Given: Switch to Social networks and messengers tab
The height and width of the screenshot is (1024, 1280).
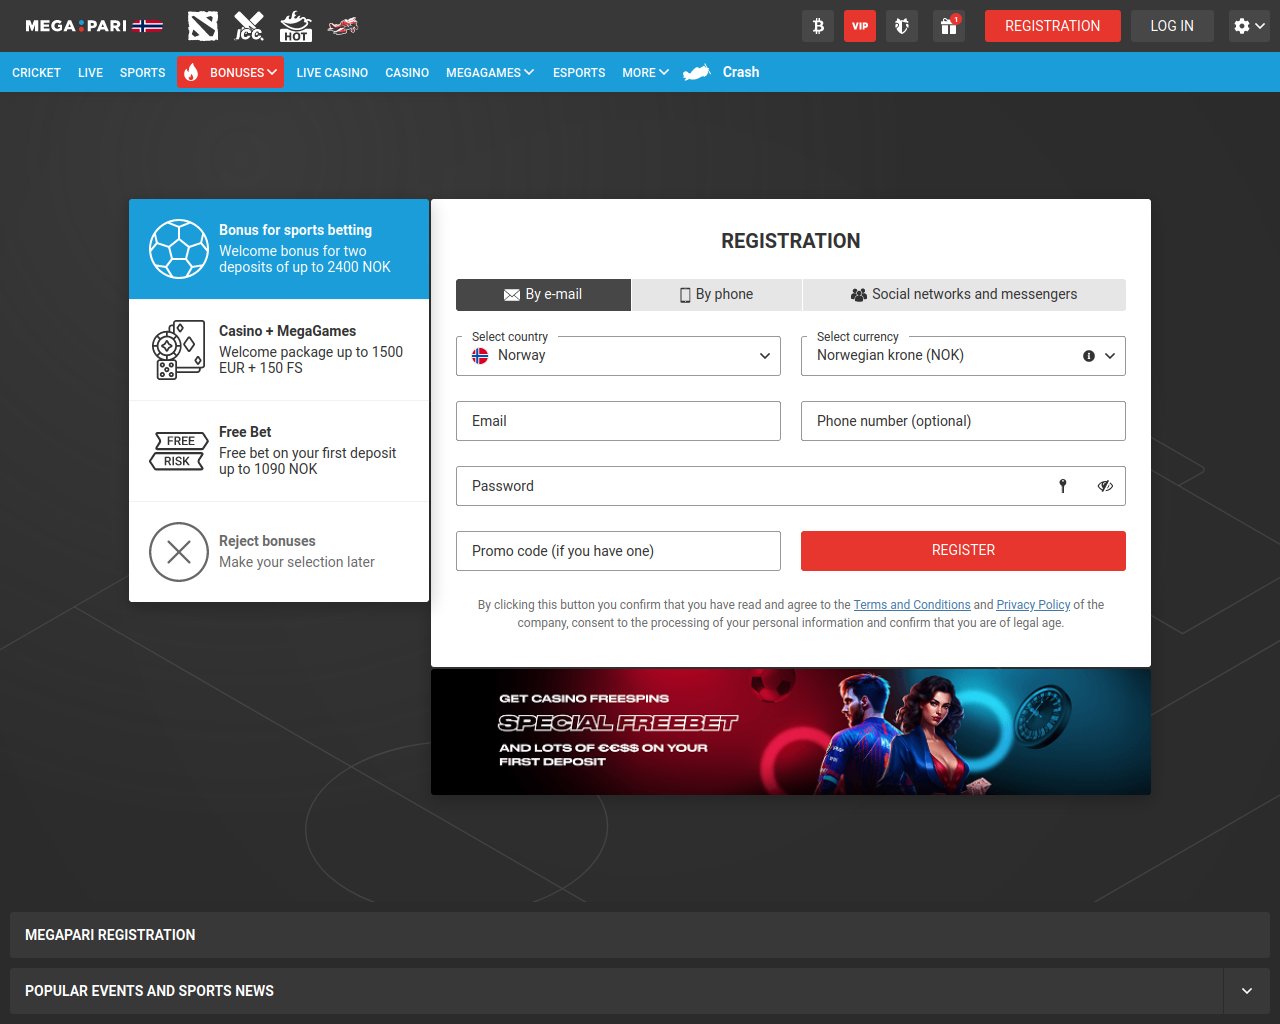Looking at the screenshot, I should click(x=964, y=294).
